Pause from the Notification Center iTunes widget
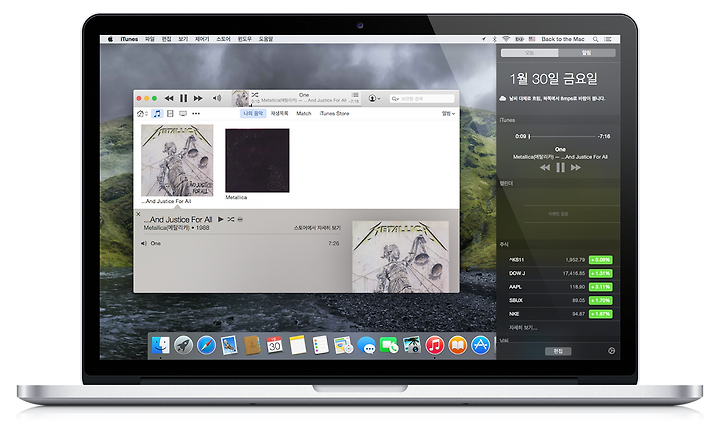 [x=560, y=168]
